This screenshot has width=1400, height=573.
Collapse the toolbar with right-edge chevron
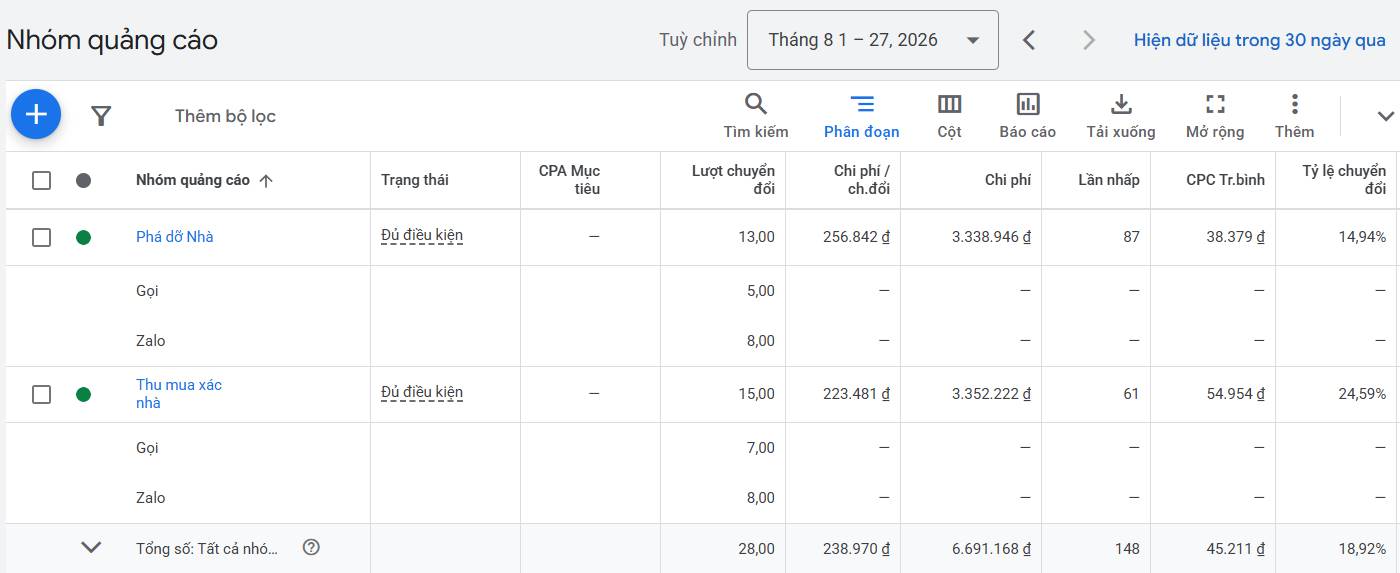coord(1385,116)
